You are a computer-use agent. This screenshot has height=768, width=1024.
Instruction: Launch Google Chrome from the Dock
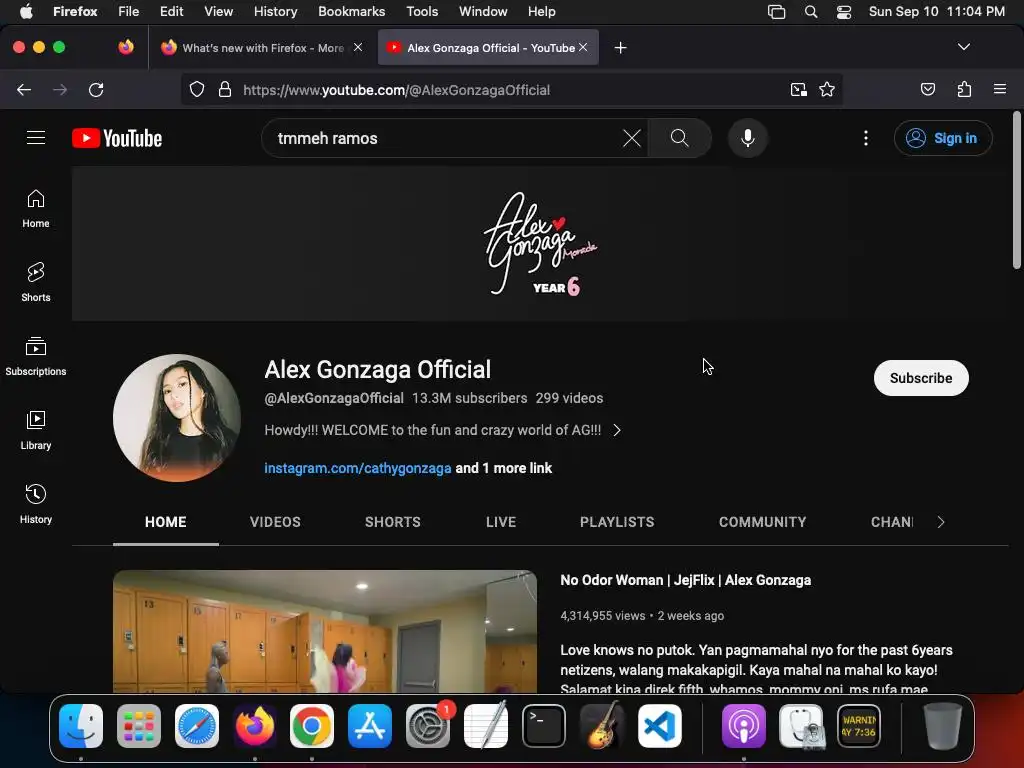[312, 726]
